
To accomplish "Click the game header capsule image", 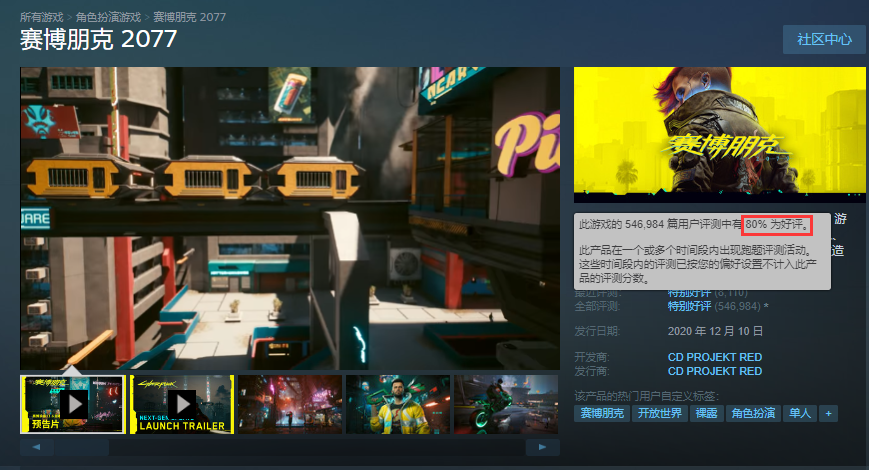I will coord(719,135).
